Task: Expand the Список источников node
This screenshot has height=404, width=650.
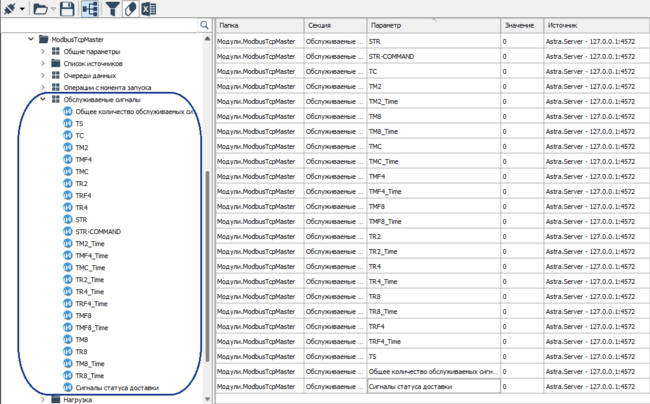Action: (42, 64)
